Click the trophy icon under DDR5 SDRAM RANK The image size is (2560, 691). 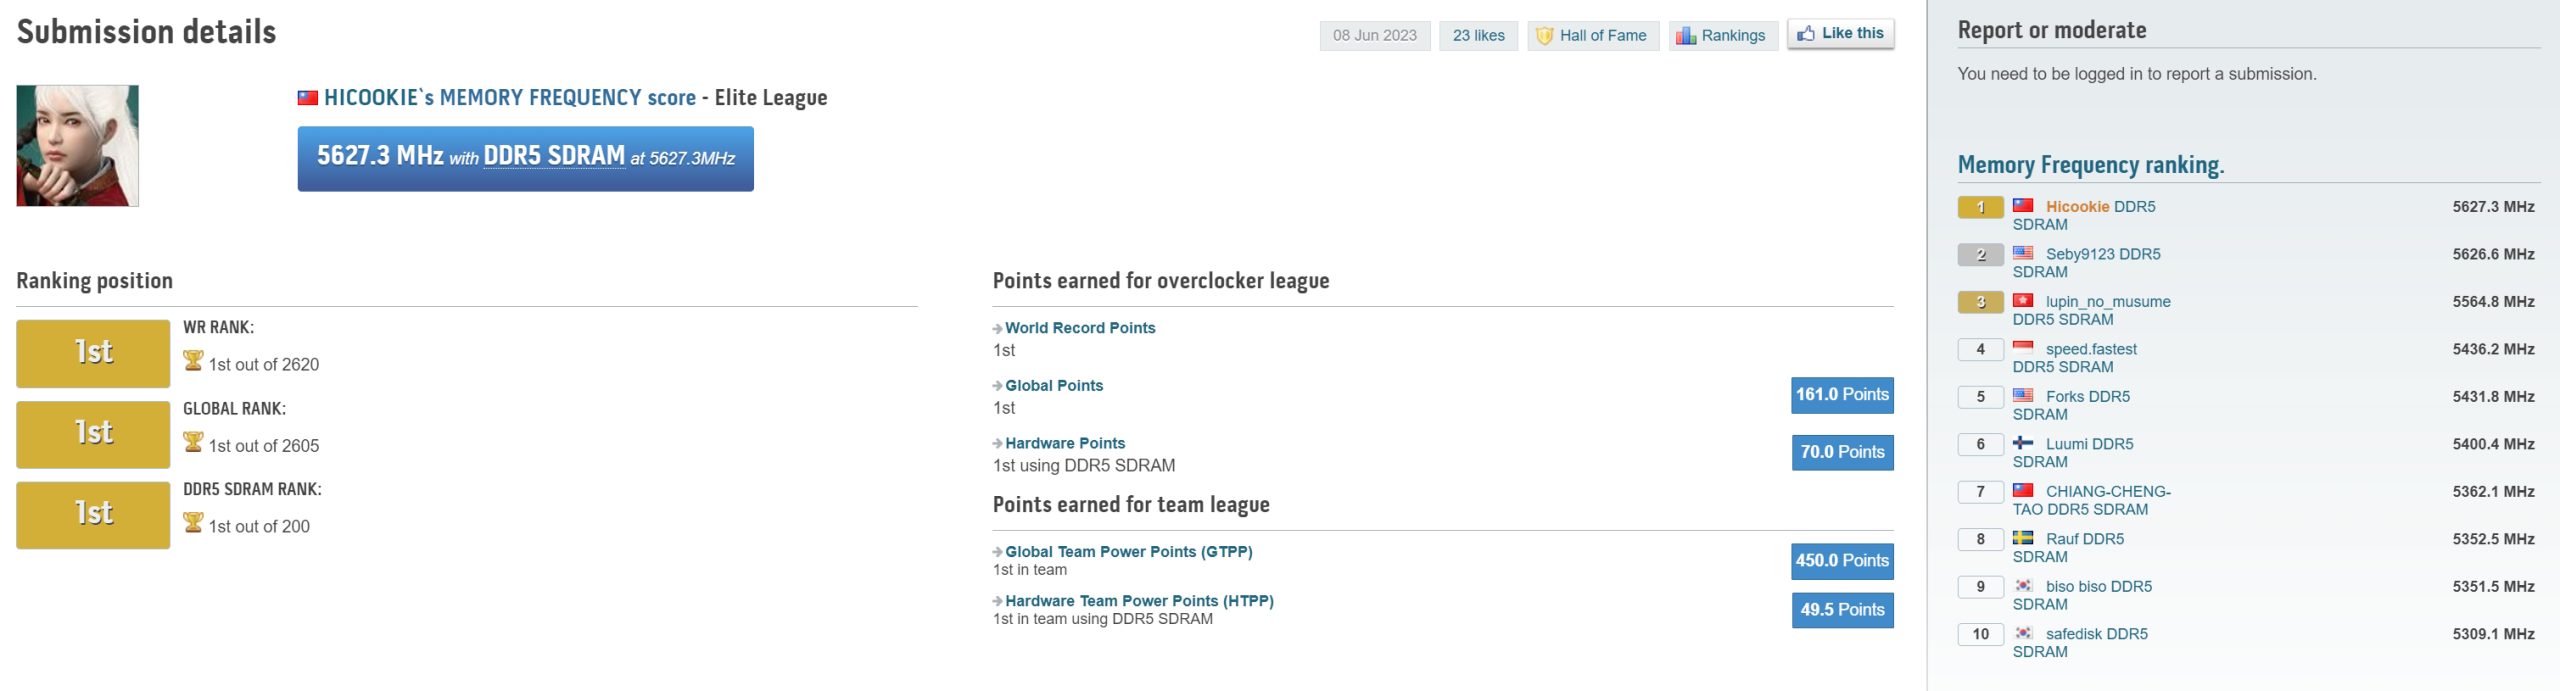tap(193, 523)
